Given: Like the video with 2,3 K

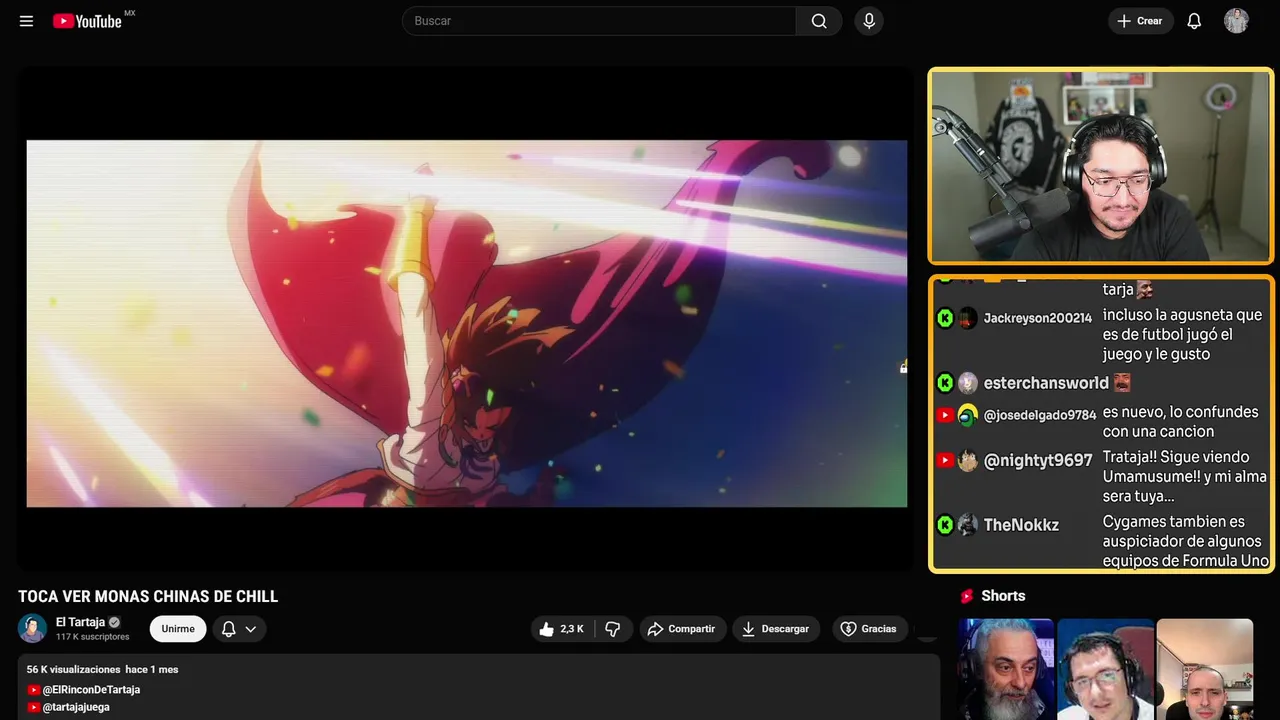Looking at the screenshot, I should point(562,629).
